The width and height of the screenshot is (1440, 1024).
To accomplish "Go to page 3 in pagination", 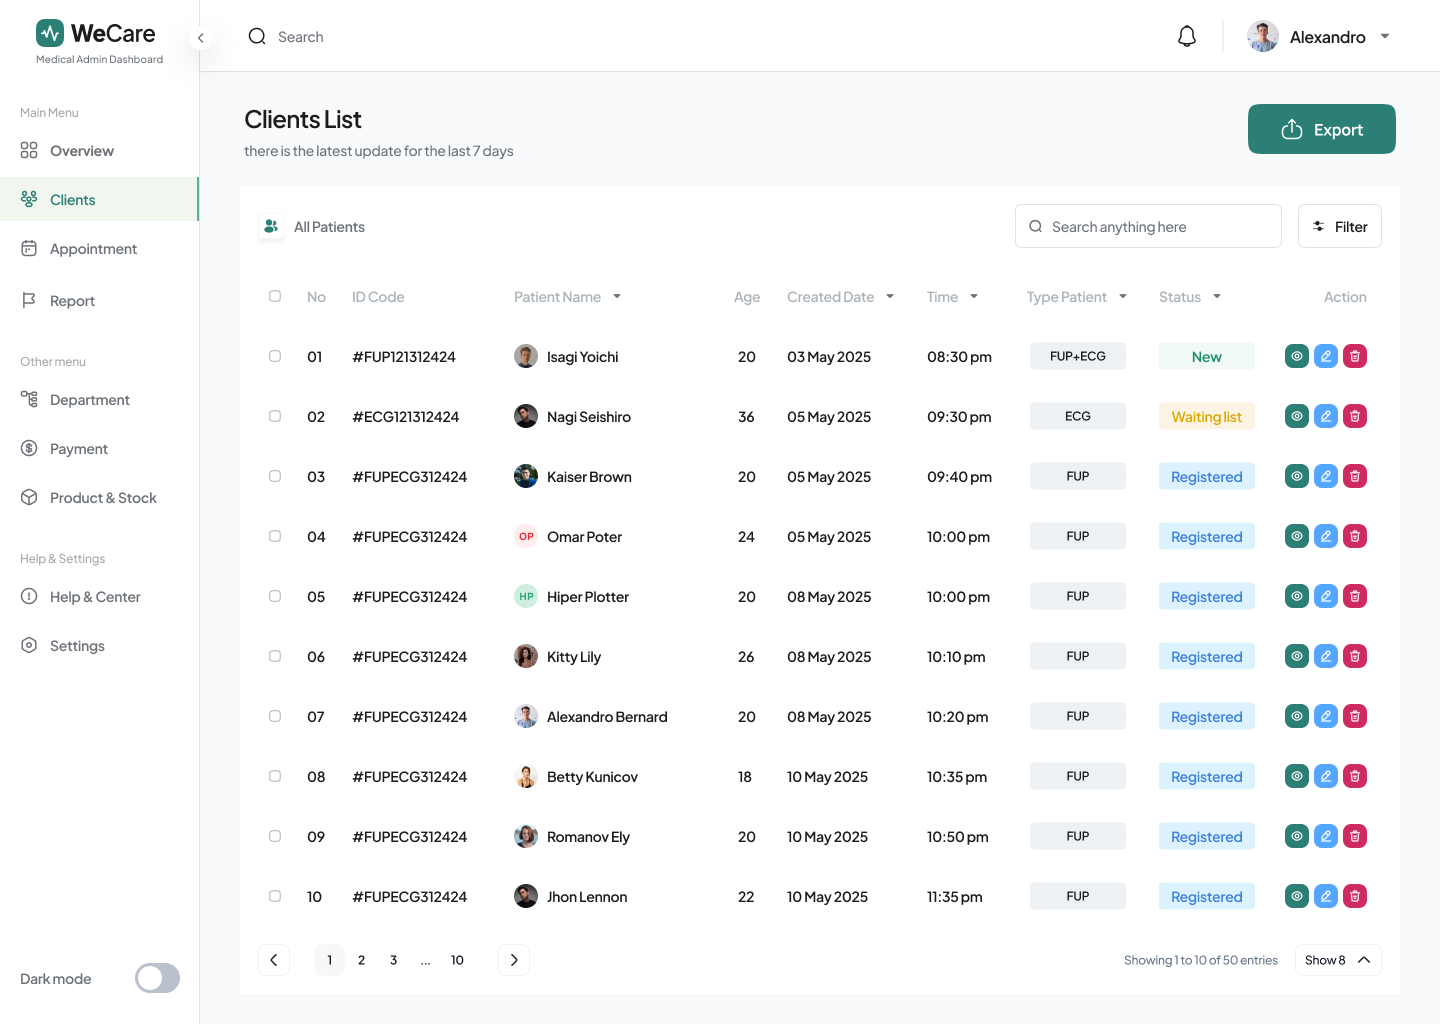I will tap(394, 960).
